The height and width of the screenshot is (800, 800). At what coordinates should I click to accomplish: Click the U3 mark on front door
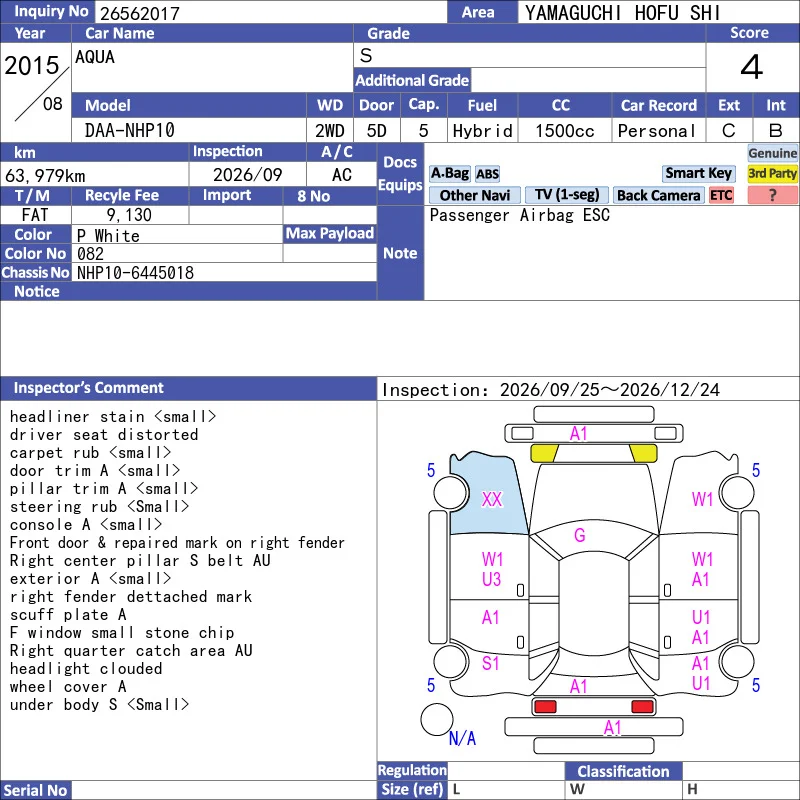point(492,580)
